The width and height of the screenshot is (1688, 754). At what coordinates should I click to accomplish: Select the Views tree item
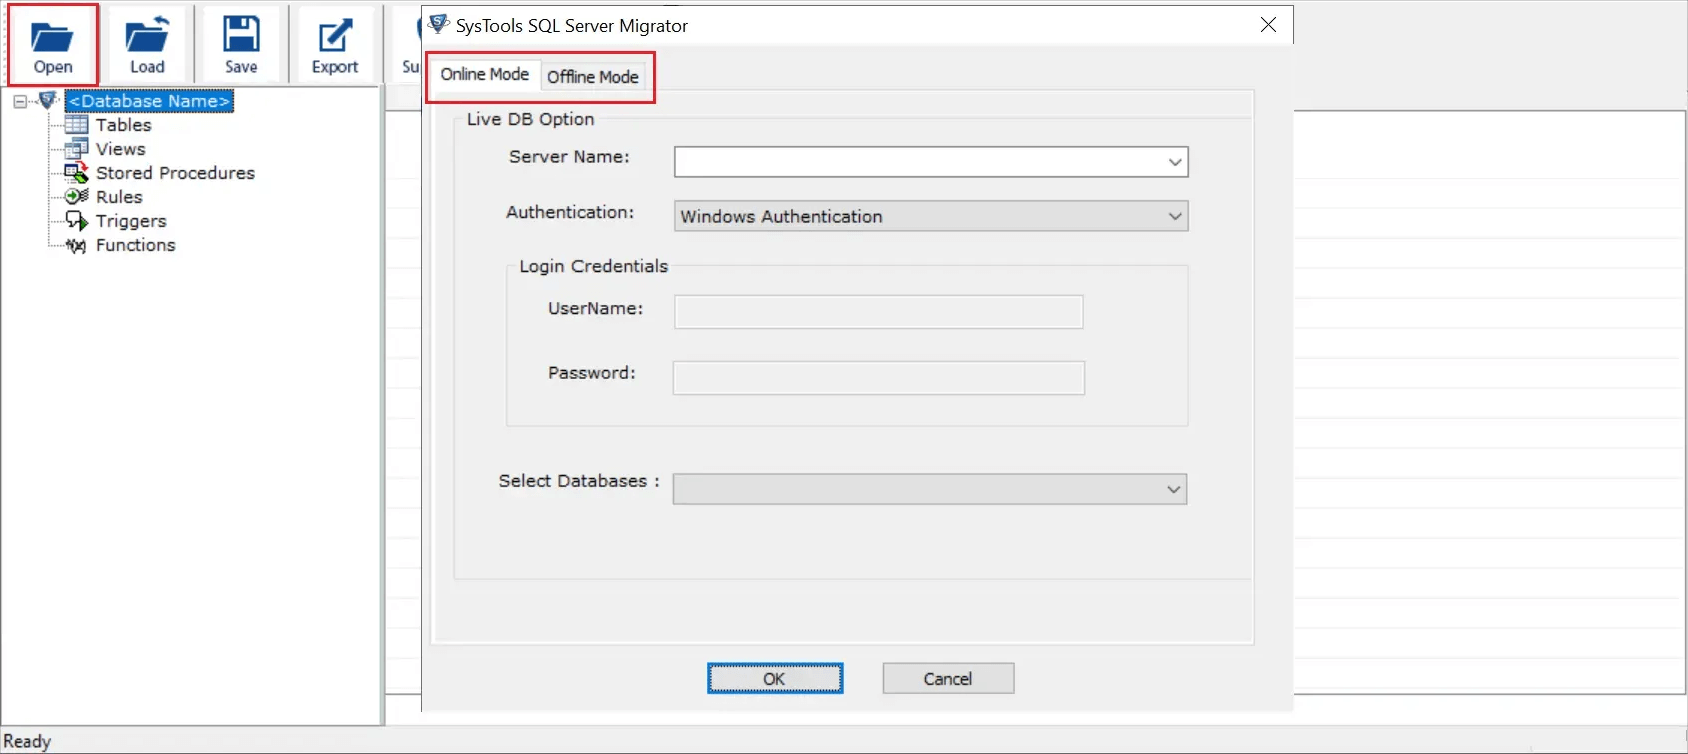(120, 149)
